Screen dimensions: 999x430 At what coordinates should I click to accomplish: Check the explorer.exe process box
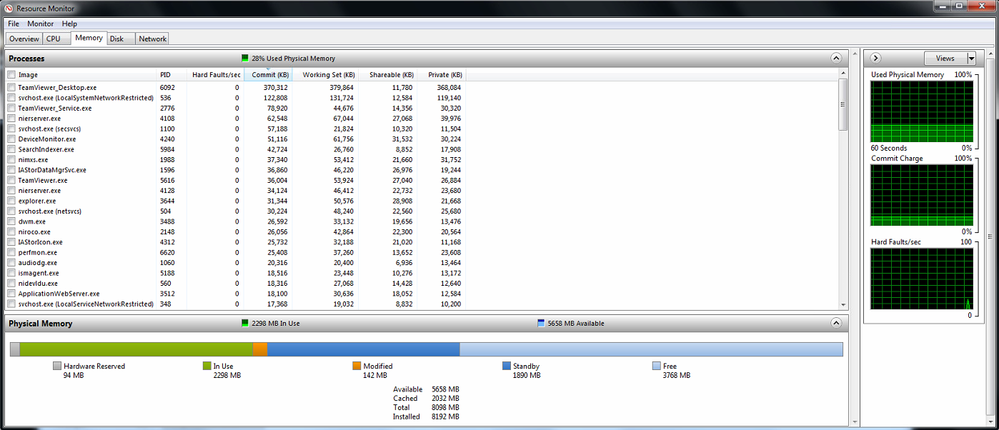pos(11,201)
